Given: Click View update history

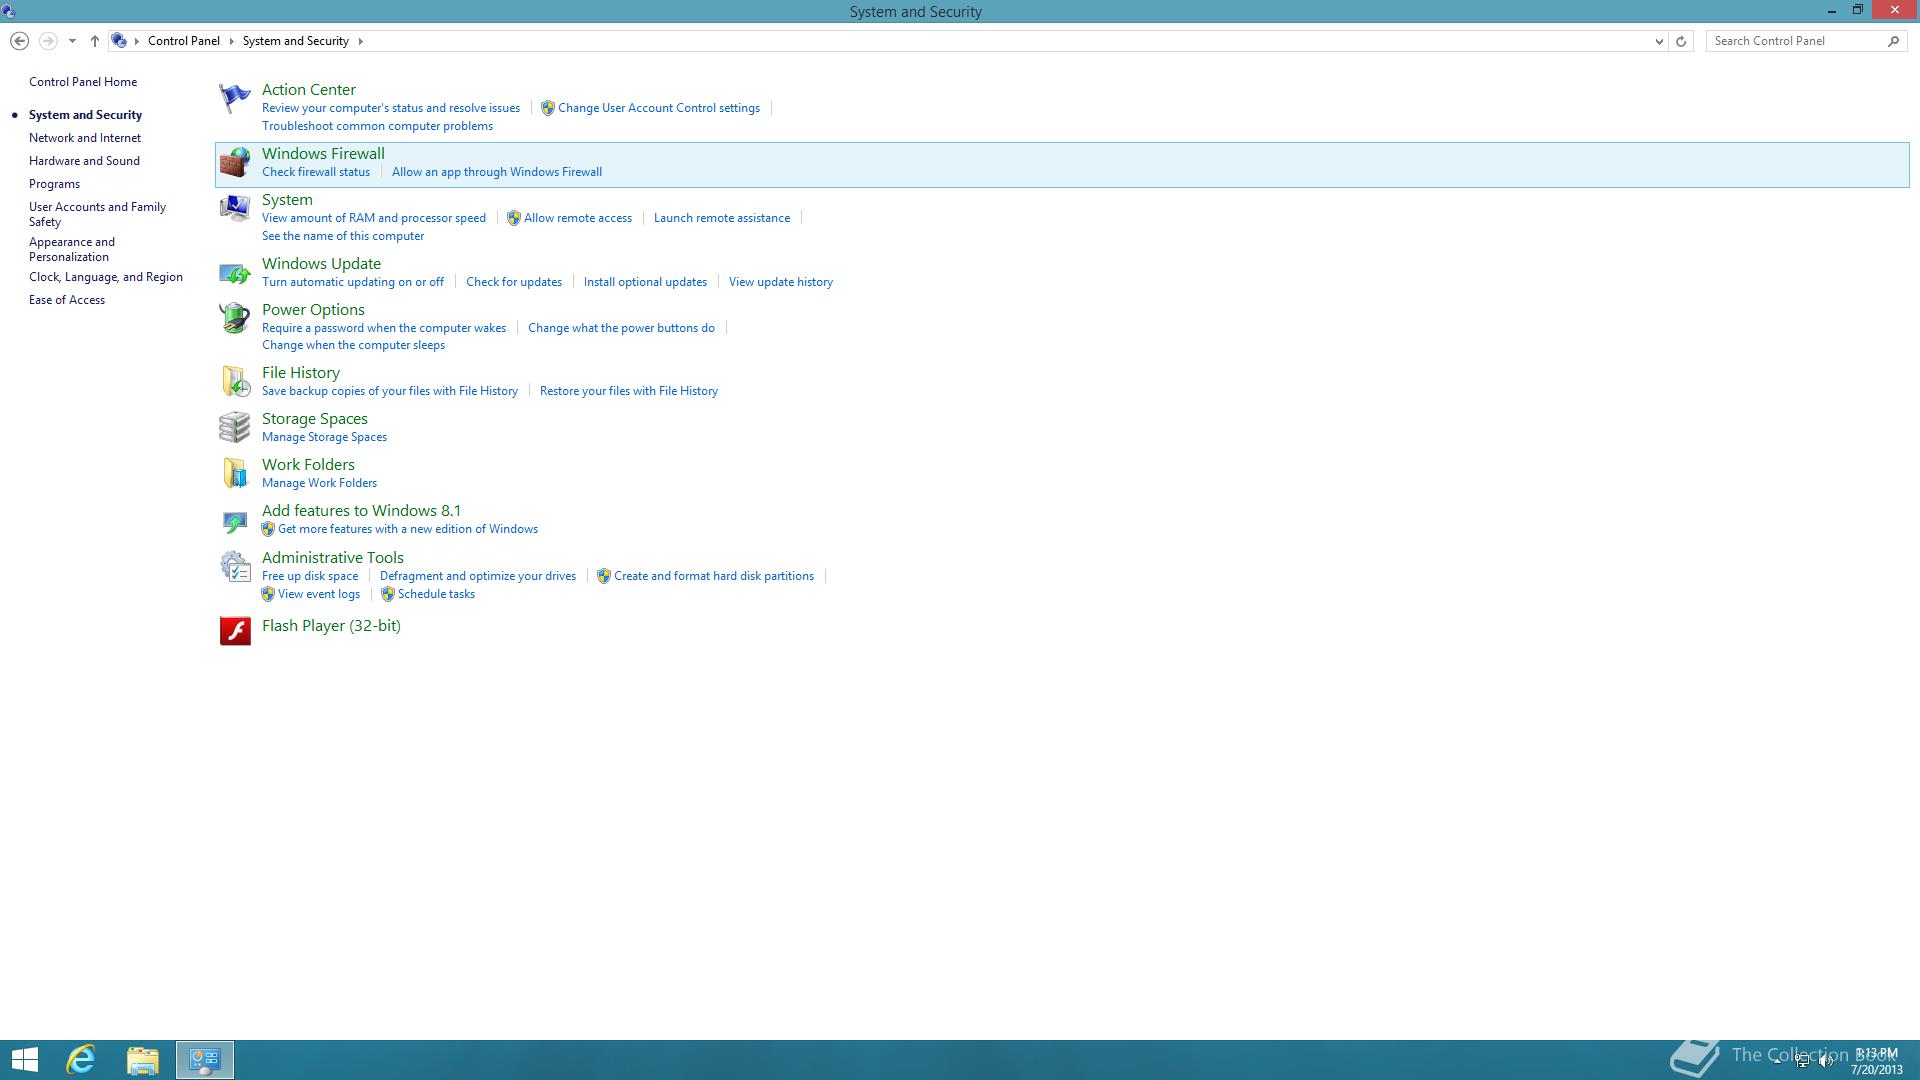Looking at the screenshot, I should 781,282.
